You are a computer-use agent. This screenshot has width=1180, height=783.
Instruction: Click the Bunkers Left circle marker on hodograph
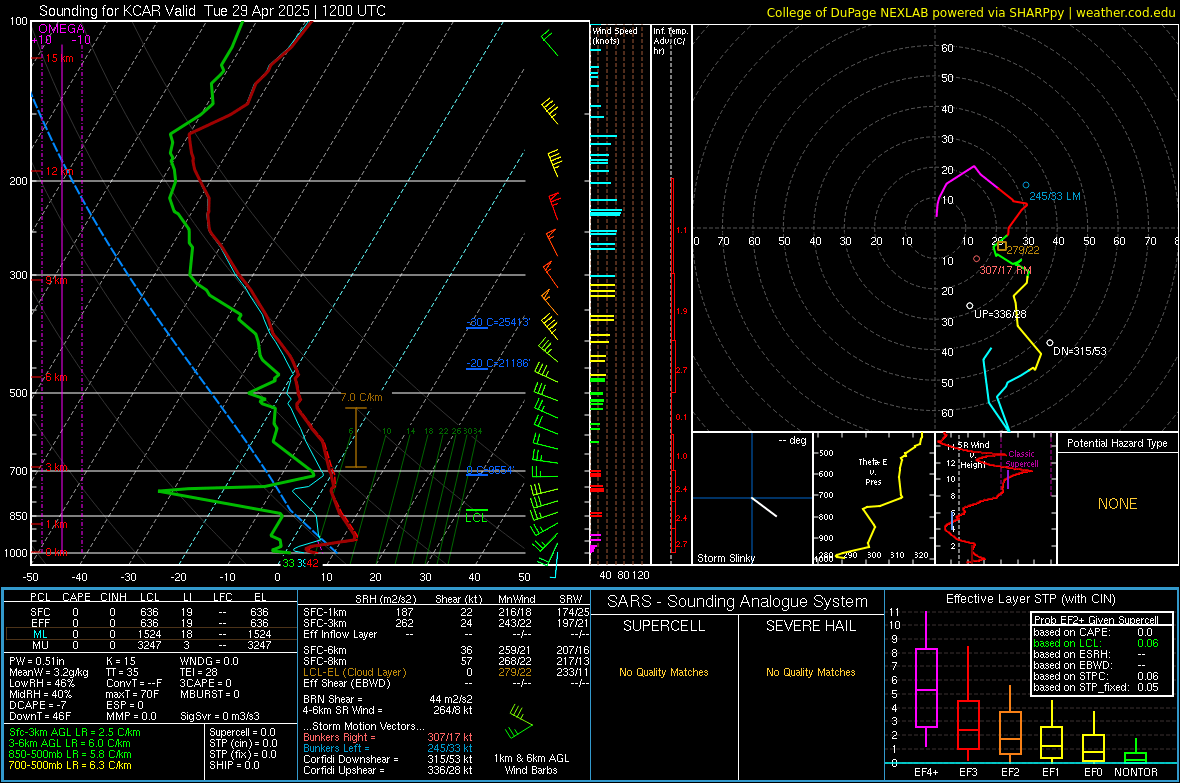(x=1026, y=184)
